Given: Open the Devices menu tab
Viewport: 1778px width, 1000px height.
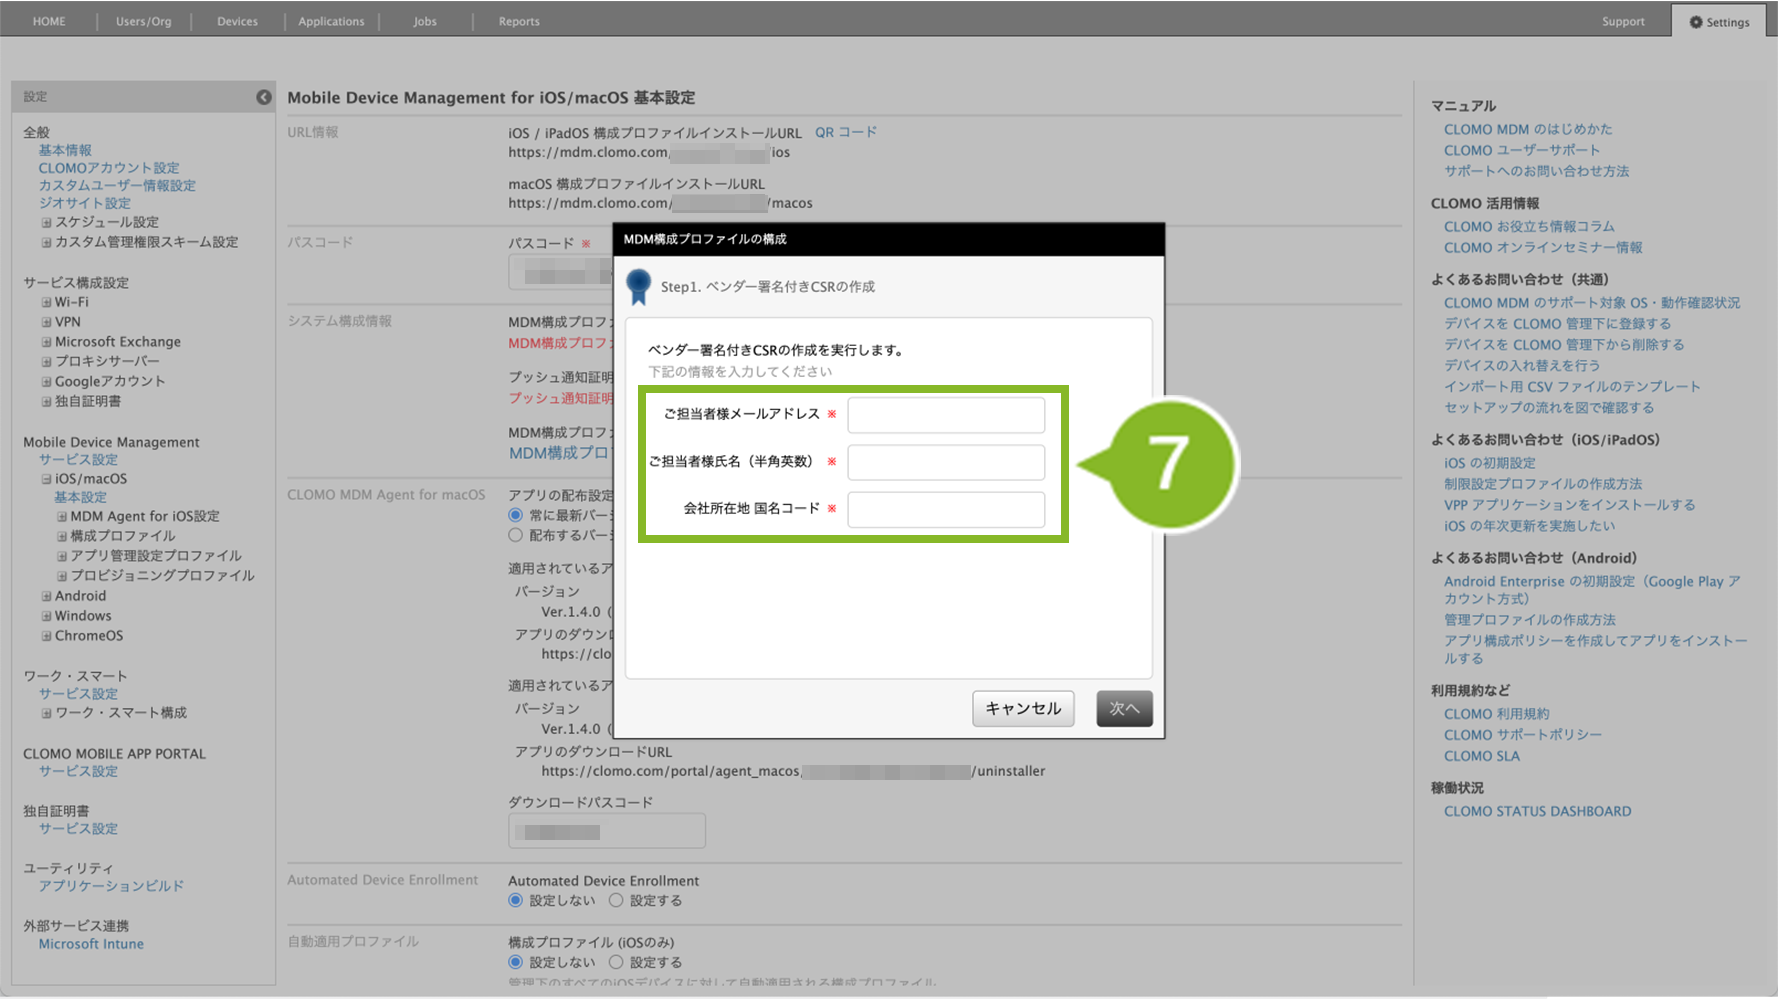Looking at the screenshot, I should point(237,21).
